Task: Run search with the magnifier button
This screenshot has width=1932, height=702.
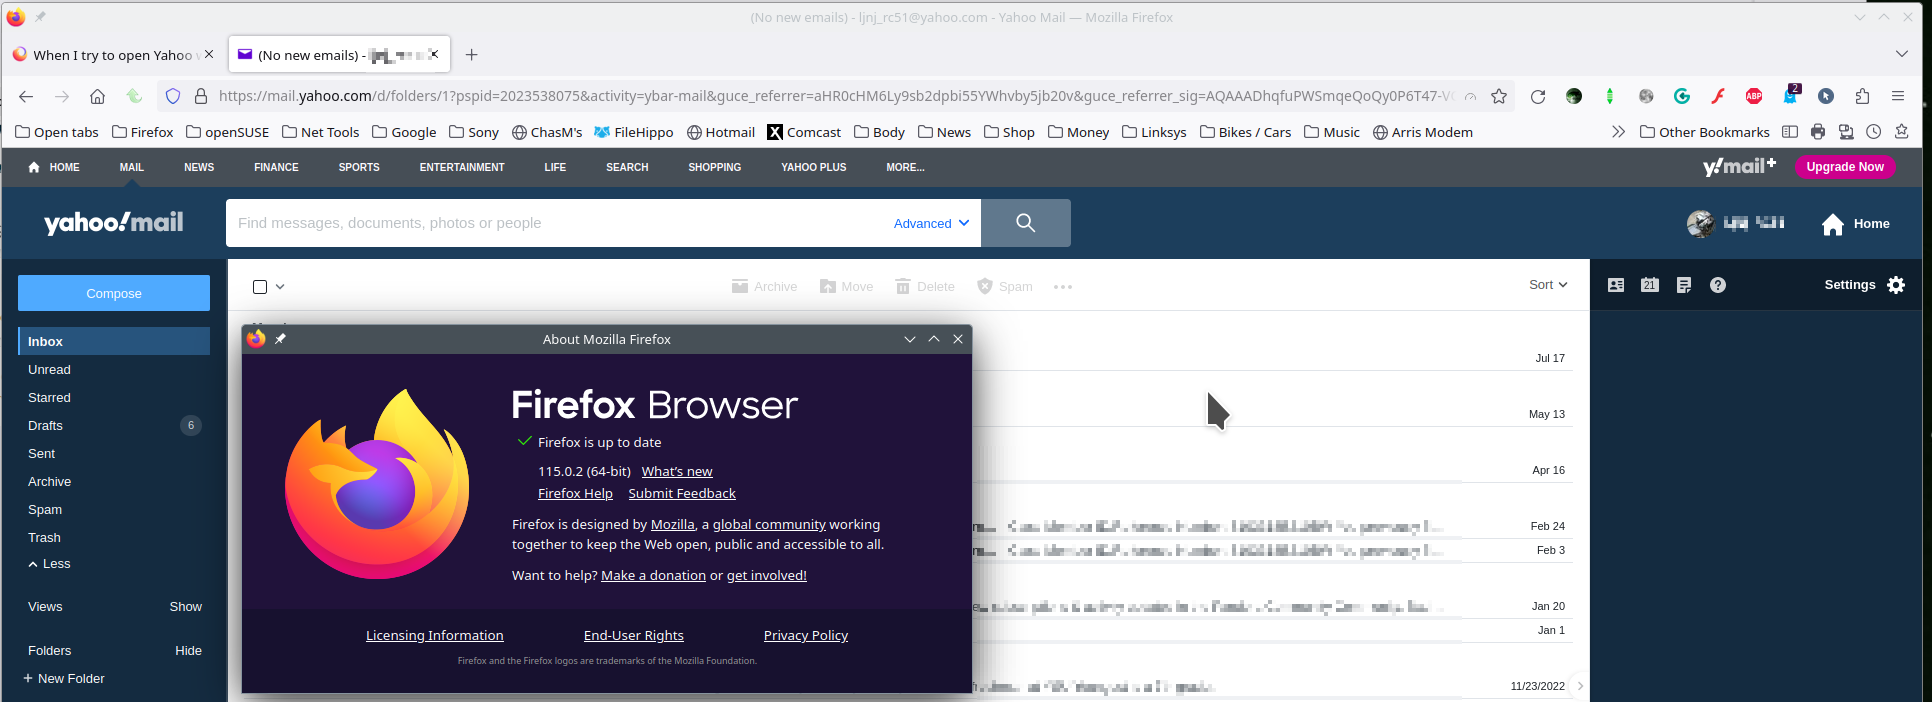Action: (x=1026, y=223)
